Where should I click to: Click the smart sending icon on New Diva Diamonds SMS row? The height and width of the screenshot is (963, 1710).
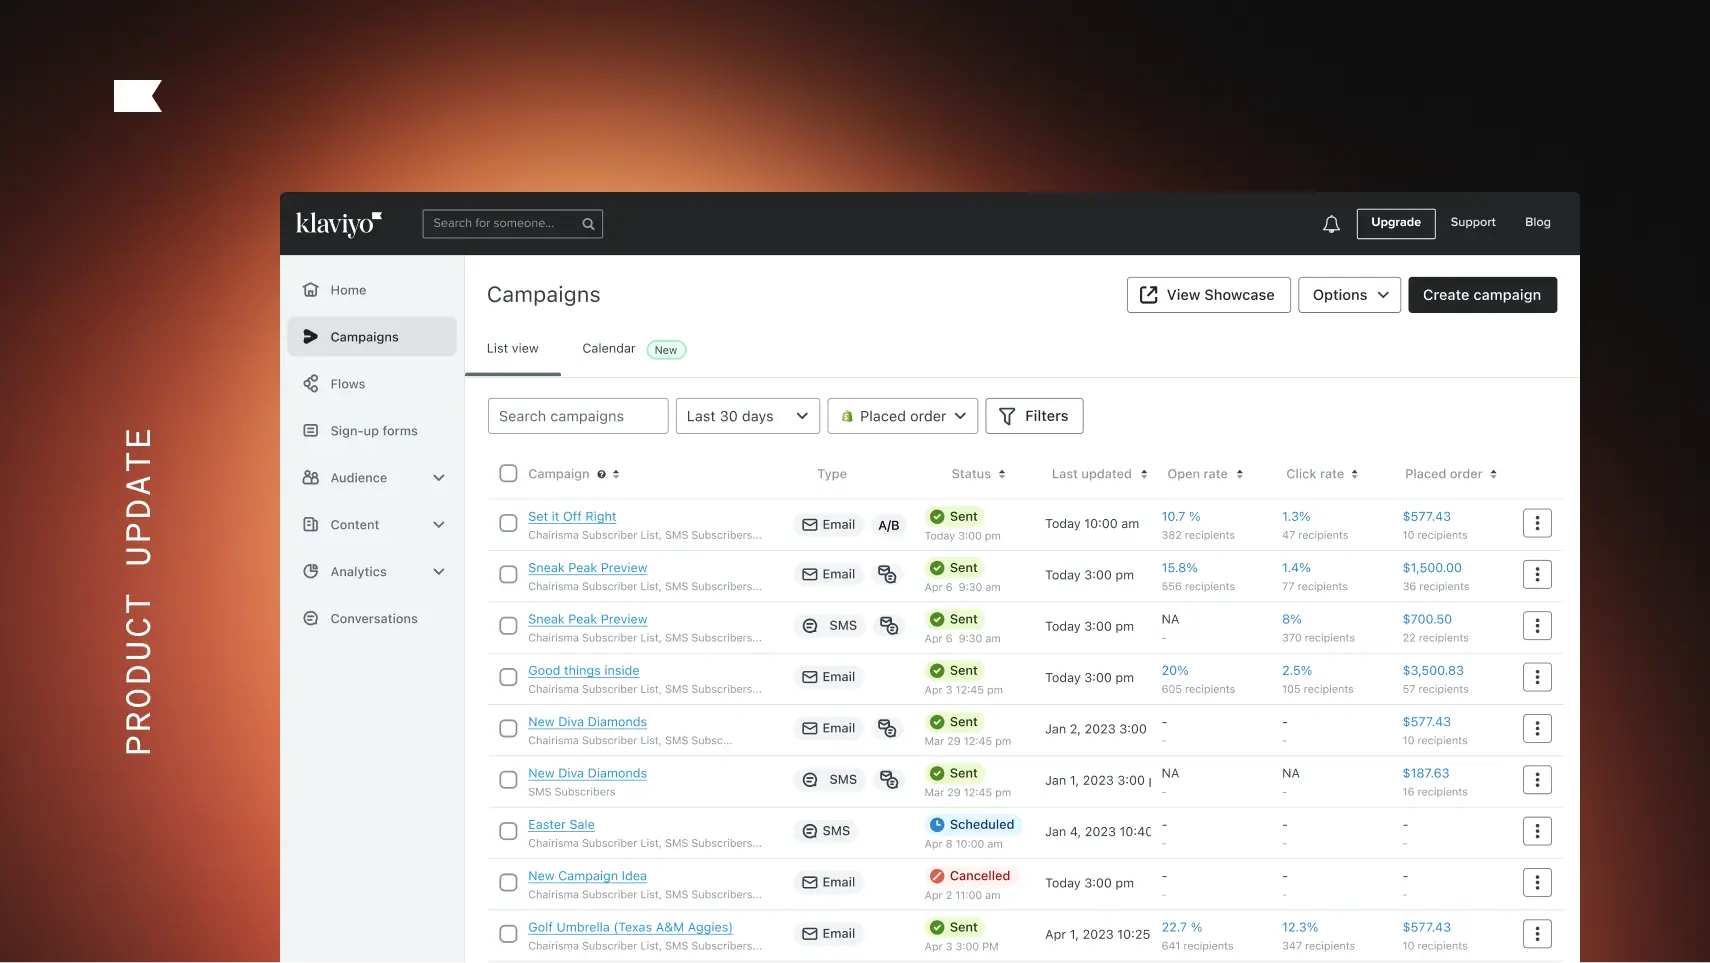(x=888, y=780)
